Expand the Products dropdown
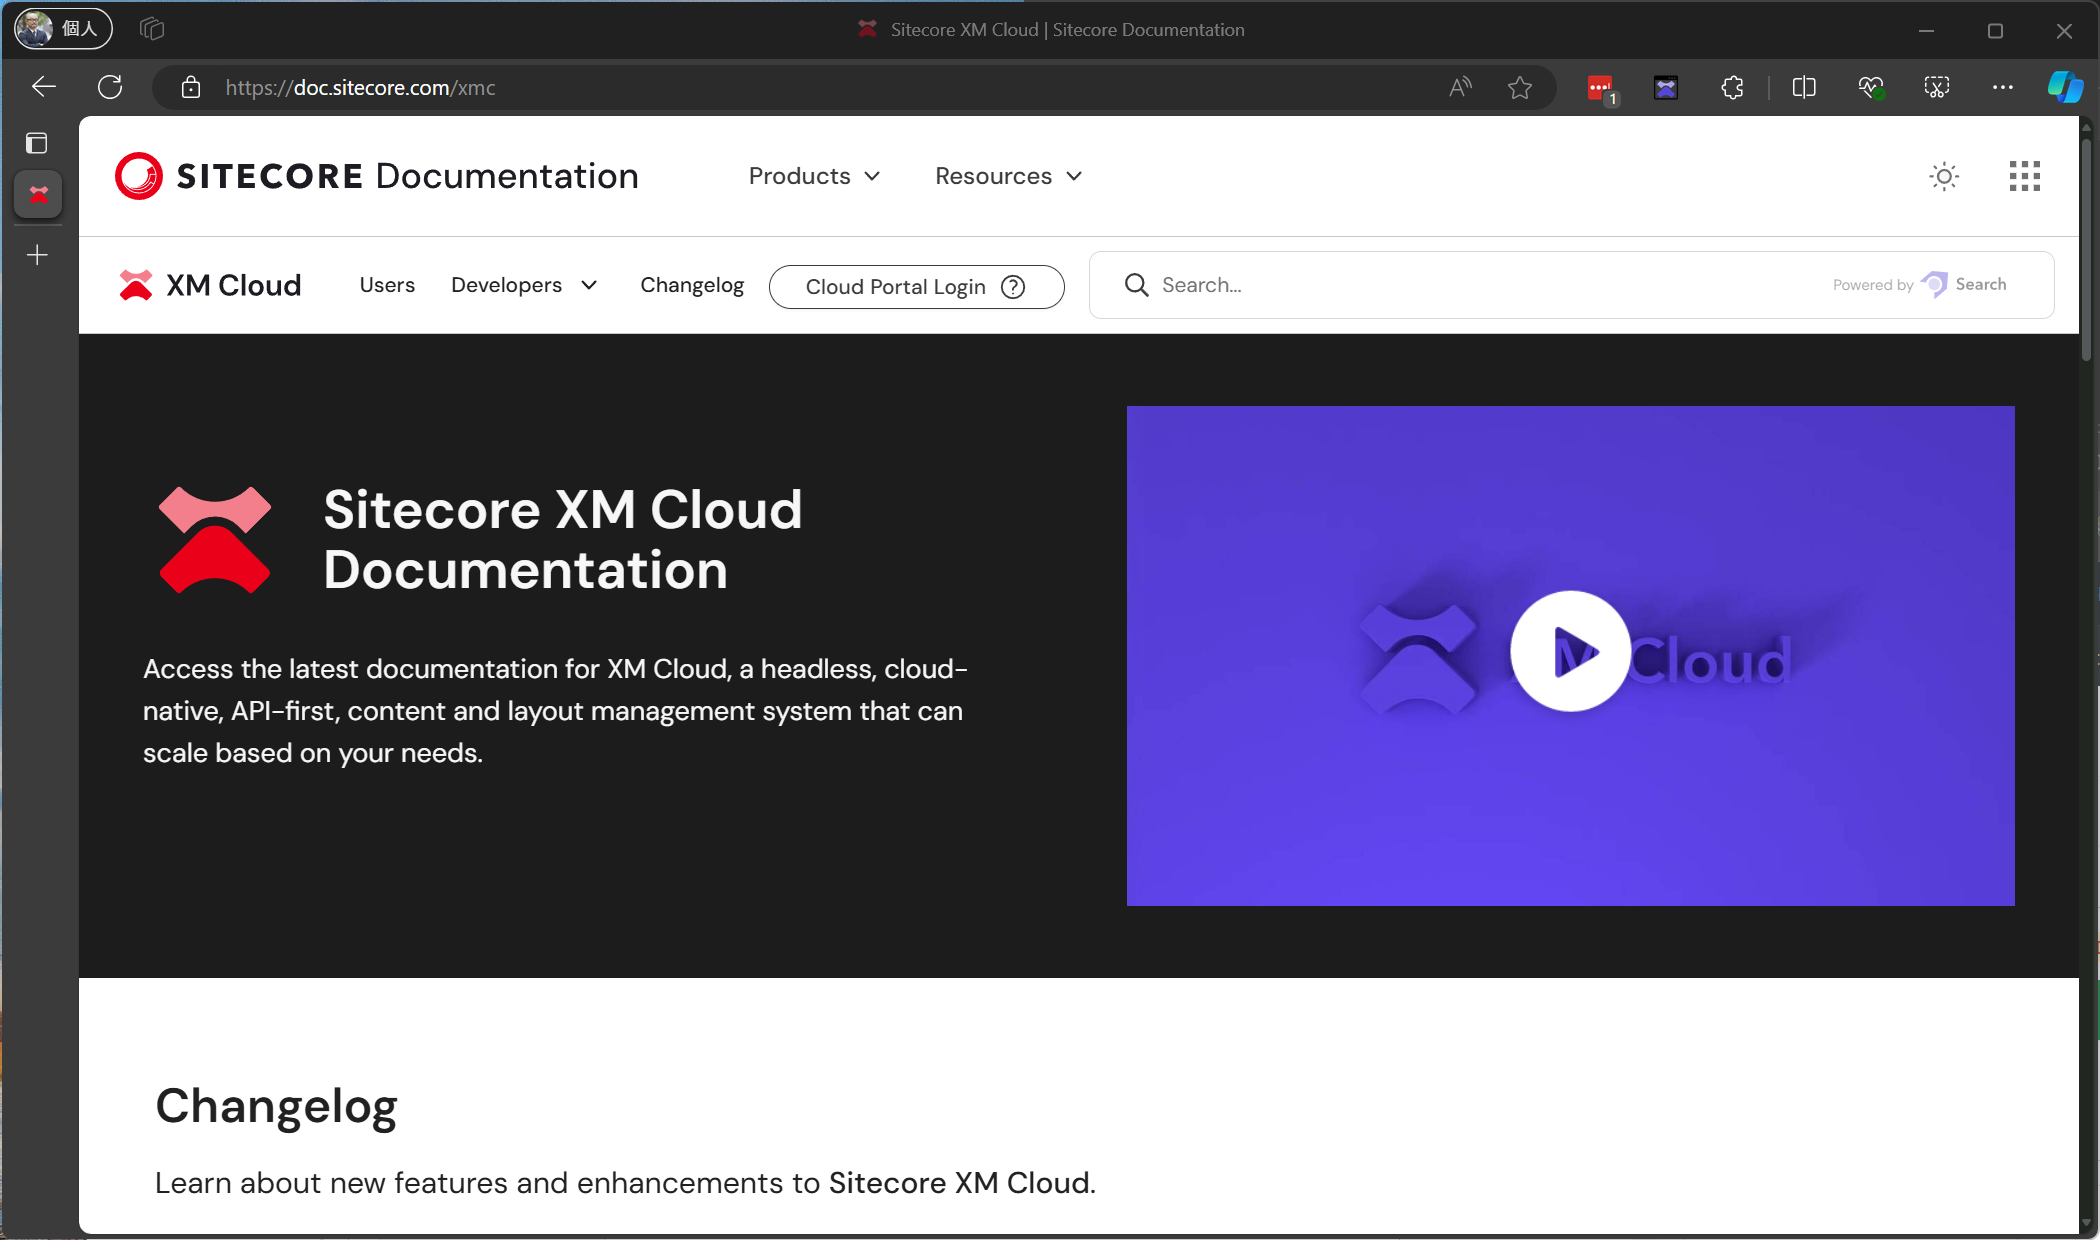This screenshot has width=2100, height=1240. [x=814, y=176]
